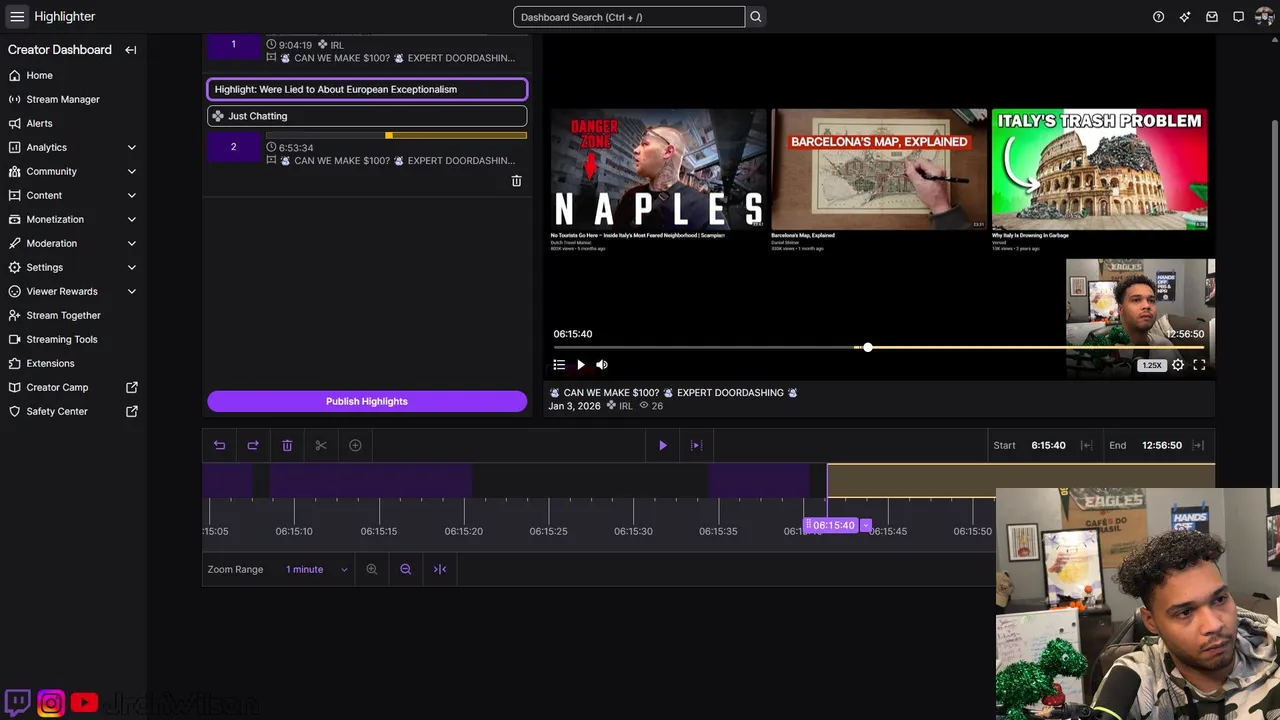
Task: Edit the highlight title text field
Action: tap(367, 89)
